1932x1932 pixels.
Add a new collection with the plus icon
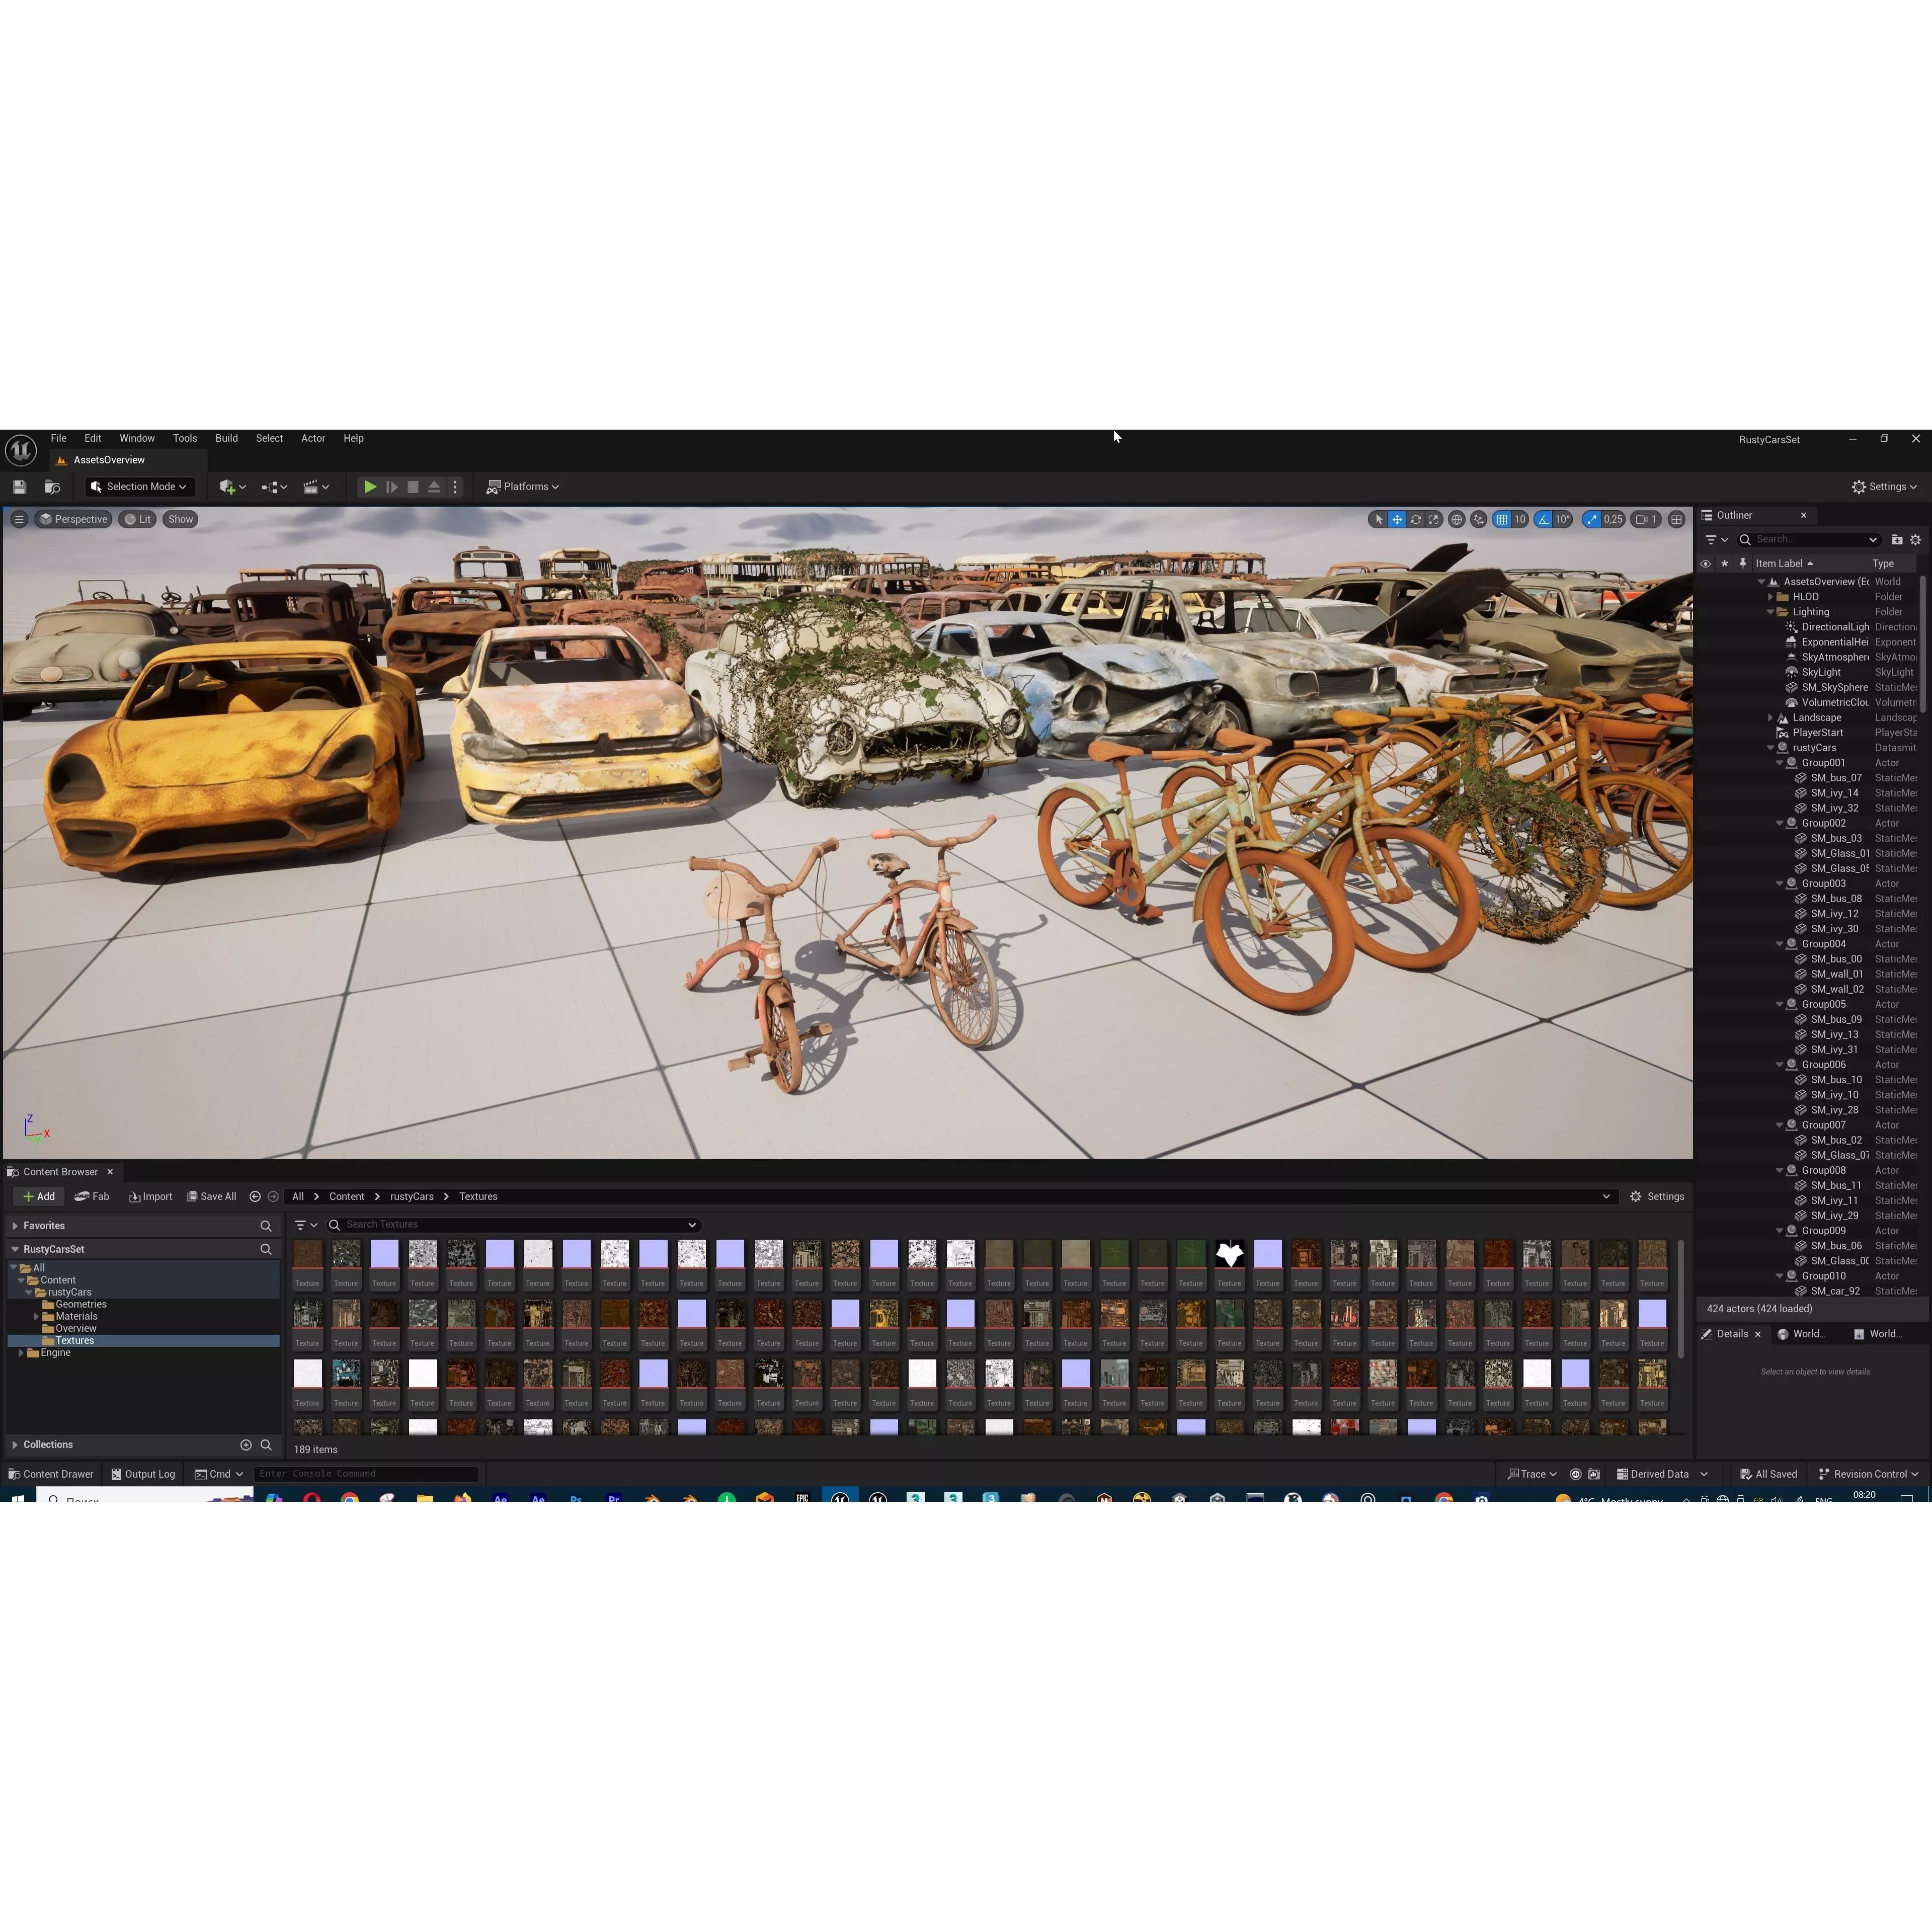[x=246, y=1445]
